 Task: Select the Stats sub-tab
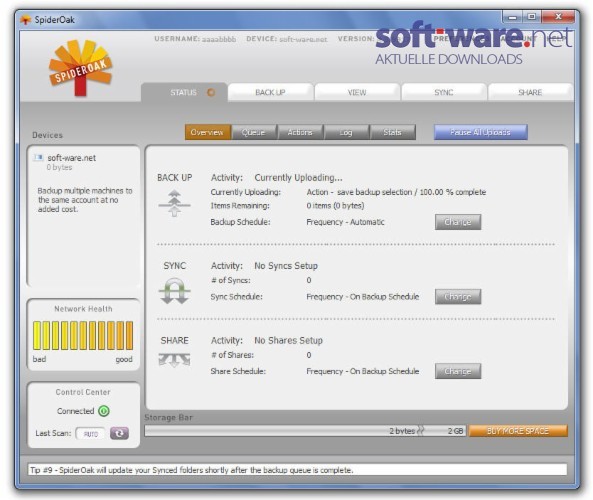(x=393, y=132)
